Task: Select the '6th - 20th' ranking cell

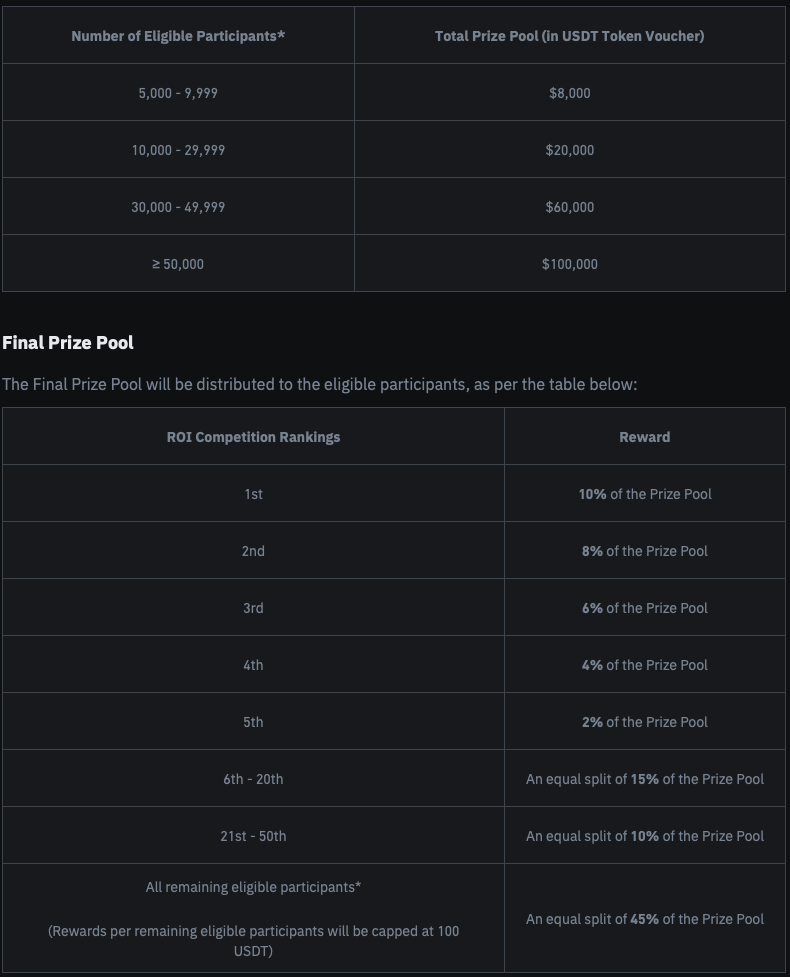Action: [x=253, y=779]
